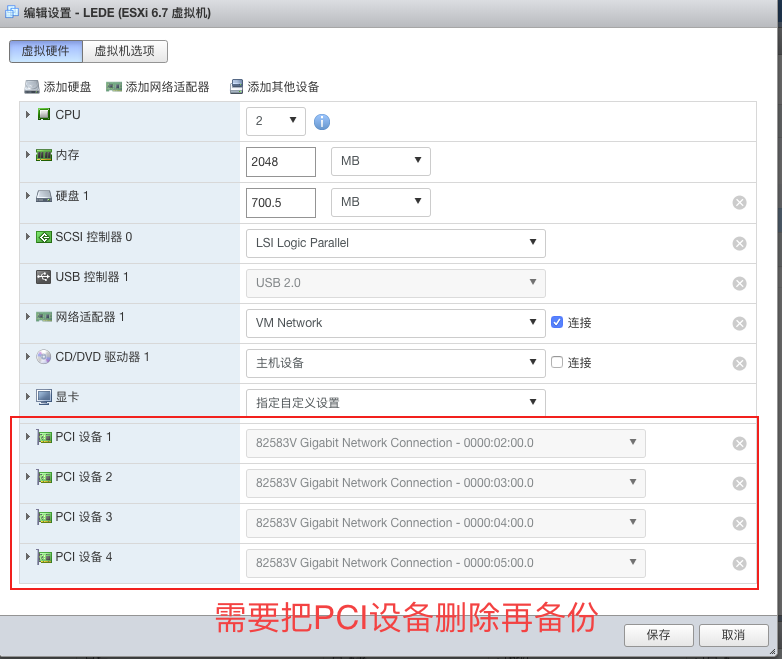Enable the CD/DVD drive 连接 checkbox
The width and height of the screenshot is (782, 659).
tap(557, 362)
